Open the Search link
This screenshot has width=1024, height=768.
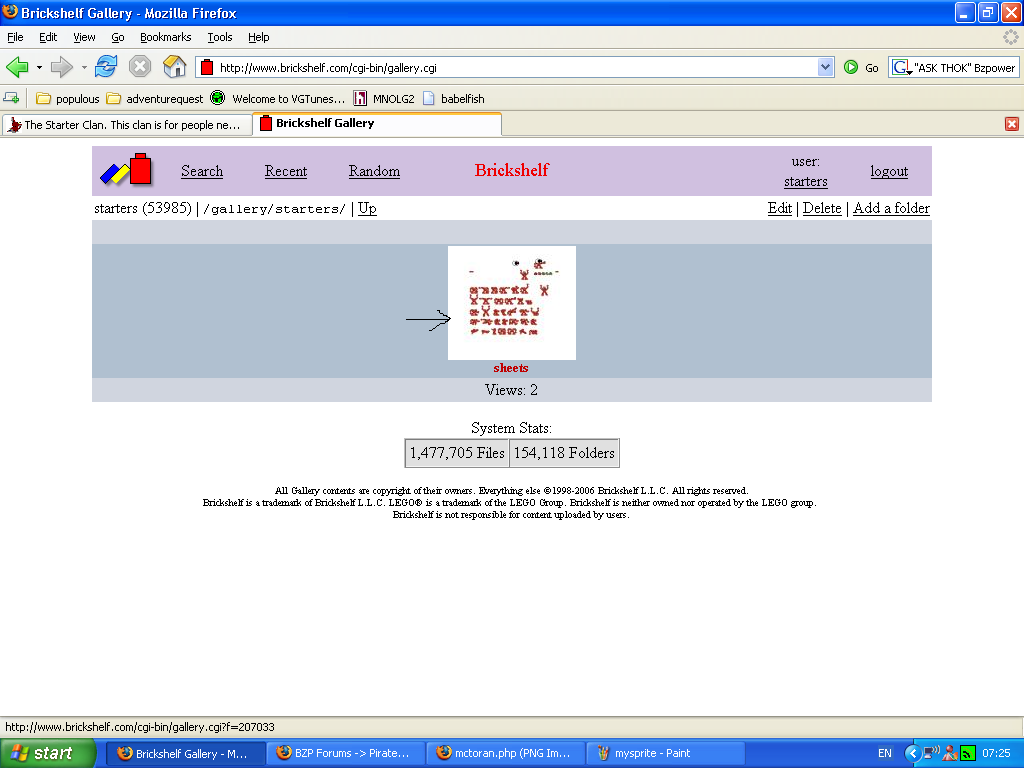tap(202, 171)
